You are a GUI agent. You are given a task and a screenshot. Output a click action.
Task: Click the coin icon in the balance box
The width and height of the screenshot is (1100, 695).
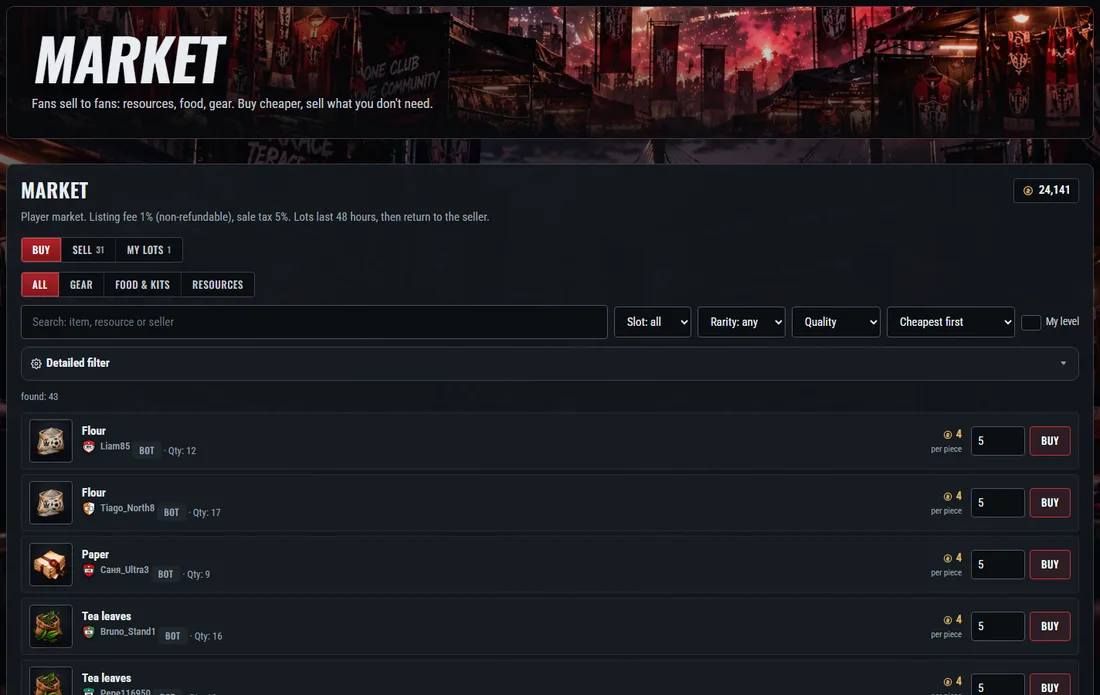[1028, 191]
